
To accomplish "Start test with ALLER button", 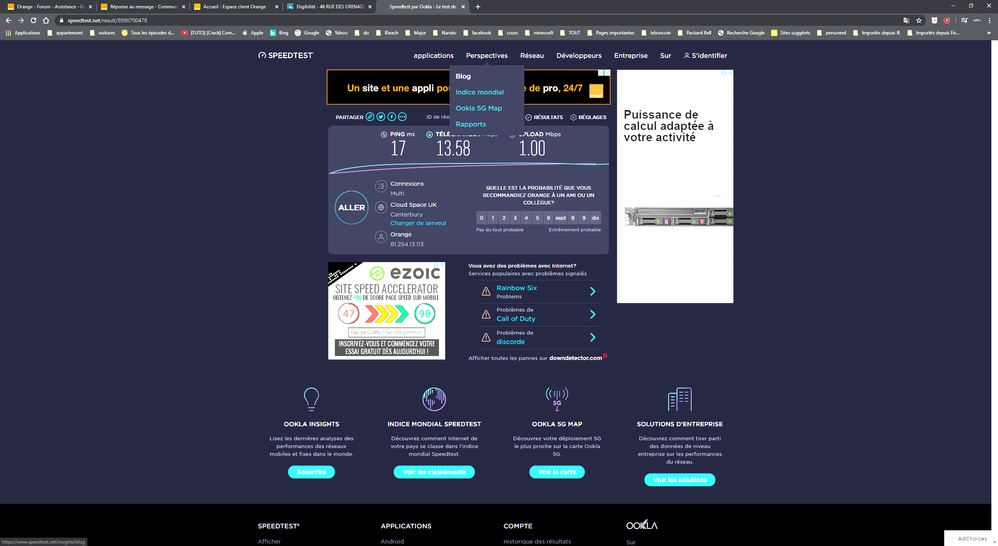I will (351, 207).
